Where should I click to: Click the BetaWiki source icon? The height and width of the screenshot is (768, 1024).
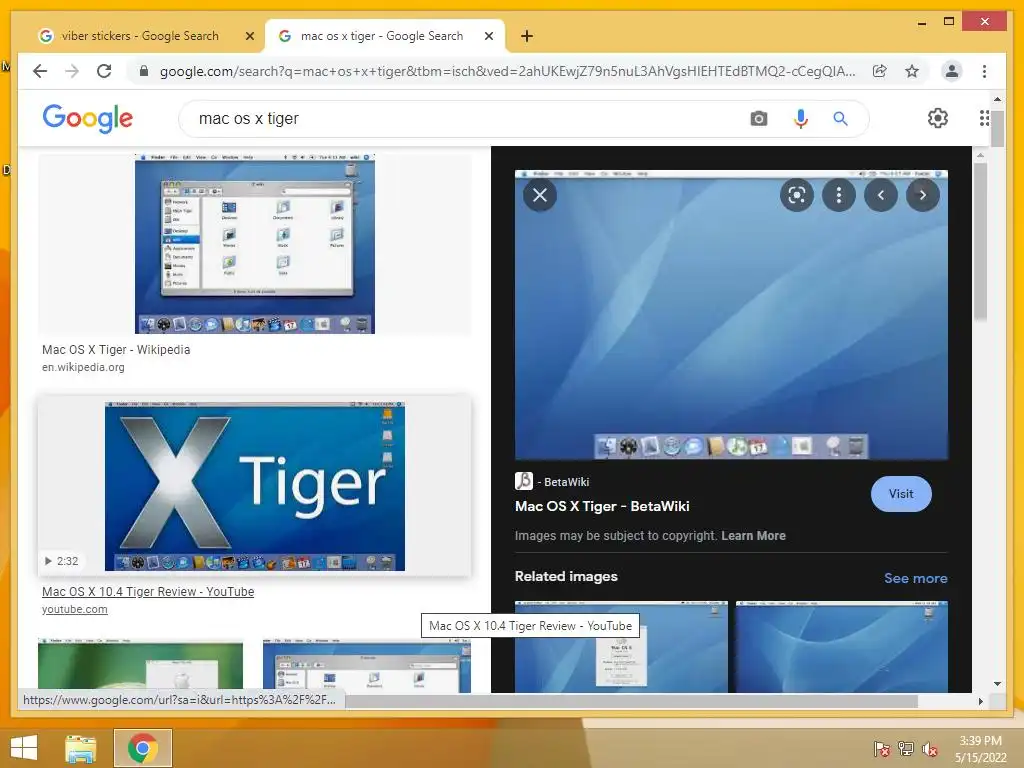pyautogui.click(x=524, y=481)
